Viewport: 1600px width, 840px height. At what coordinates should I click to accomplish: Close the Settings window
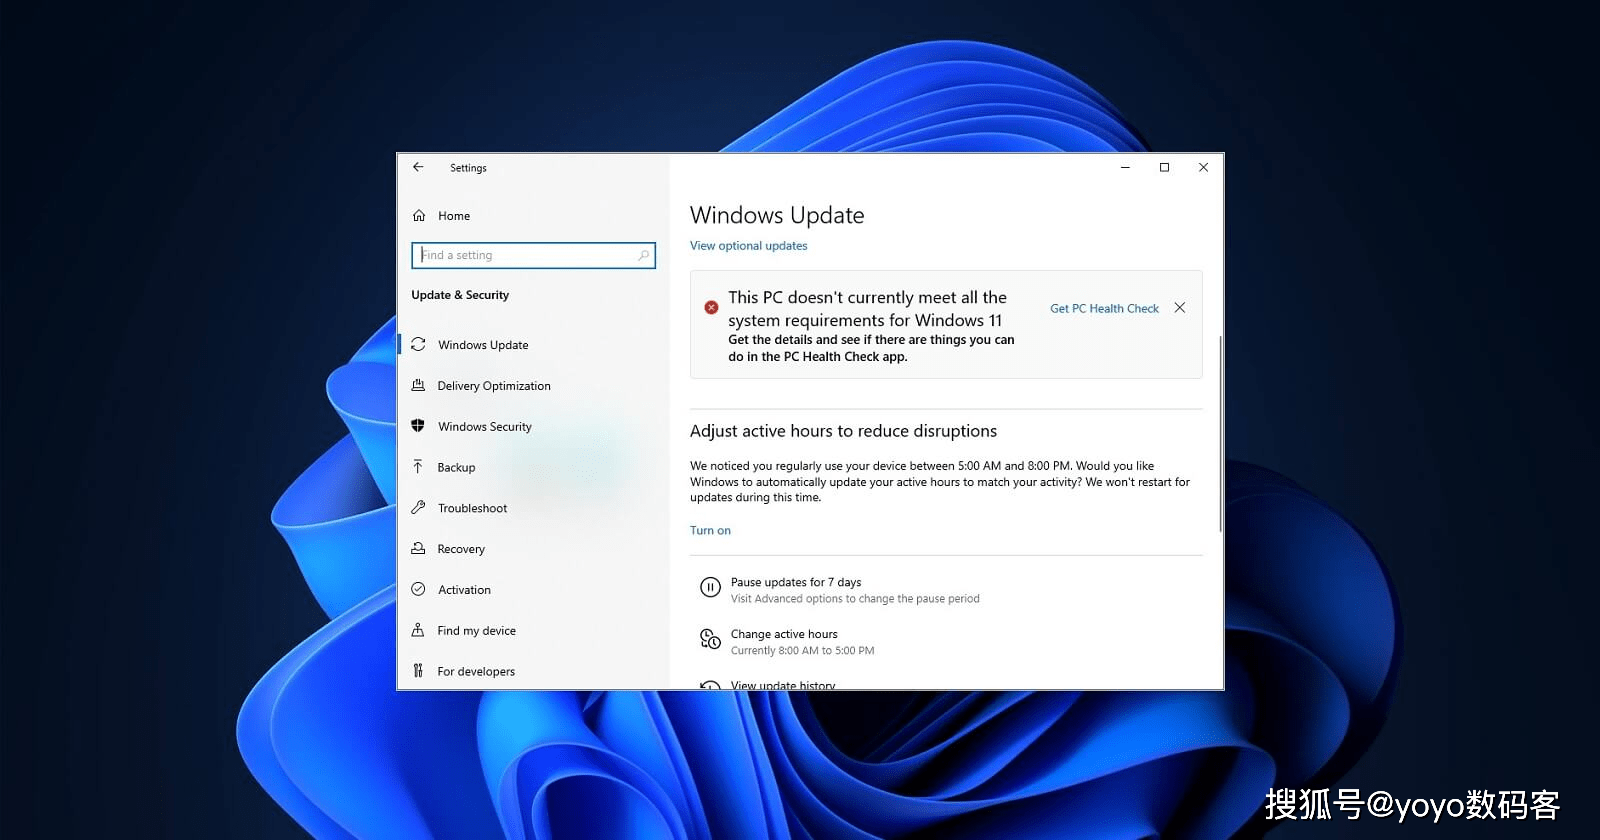pos(1203,168)
